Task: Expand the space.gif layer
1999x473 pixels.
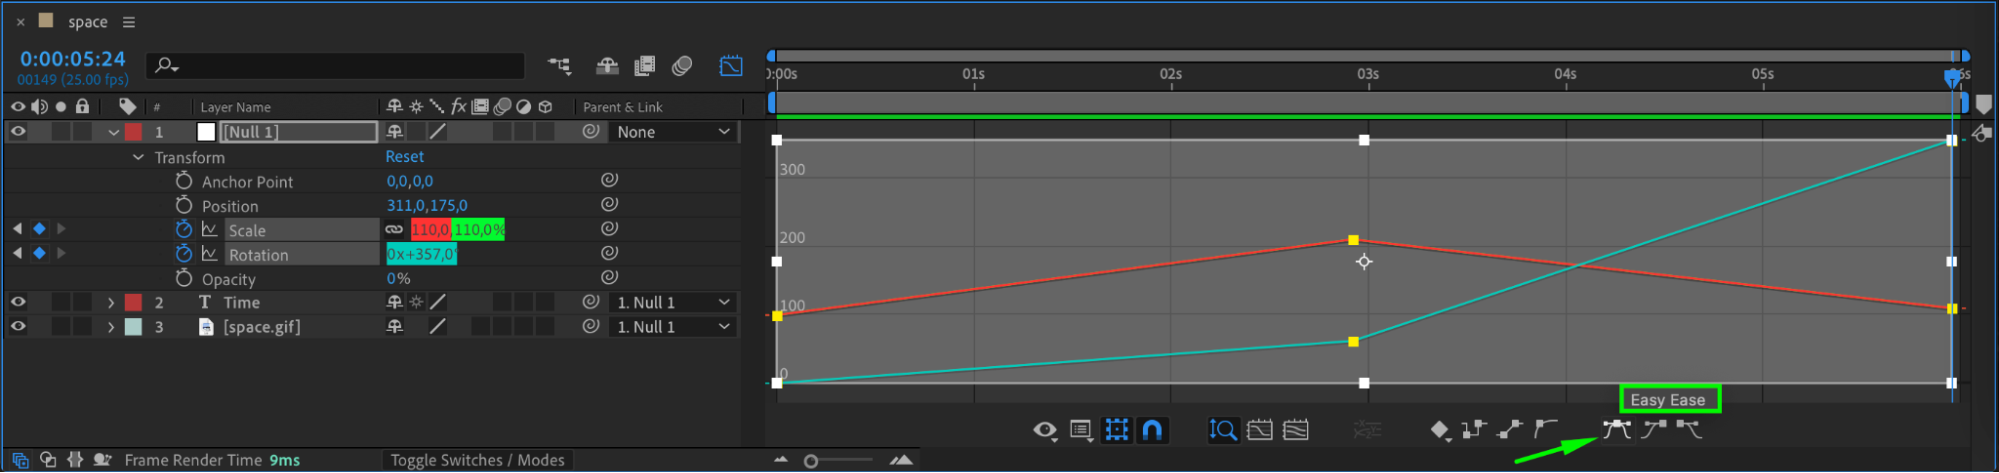Action: pyautogui.click(x=111, y=326)
